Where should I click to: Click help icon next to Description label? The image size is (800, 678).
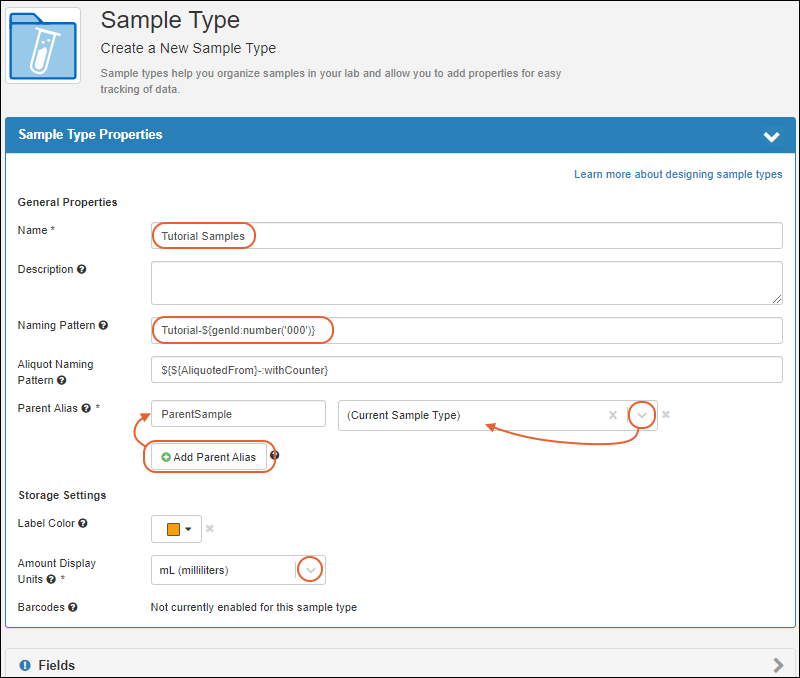tap(82, 270)
